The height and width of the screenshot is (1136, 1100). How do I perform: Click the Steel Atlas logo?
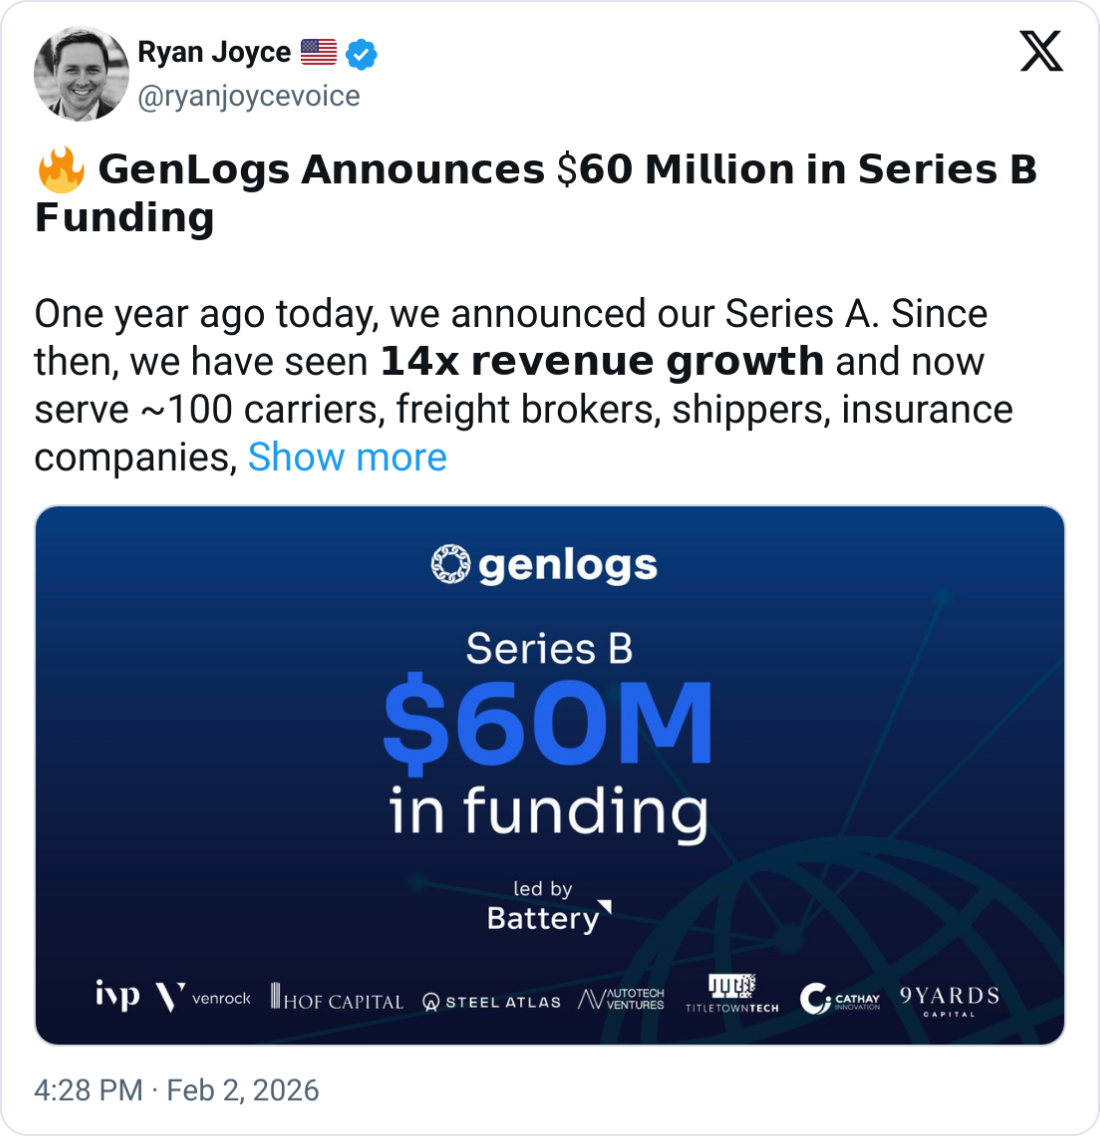(491, 1001)
